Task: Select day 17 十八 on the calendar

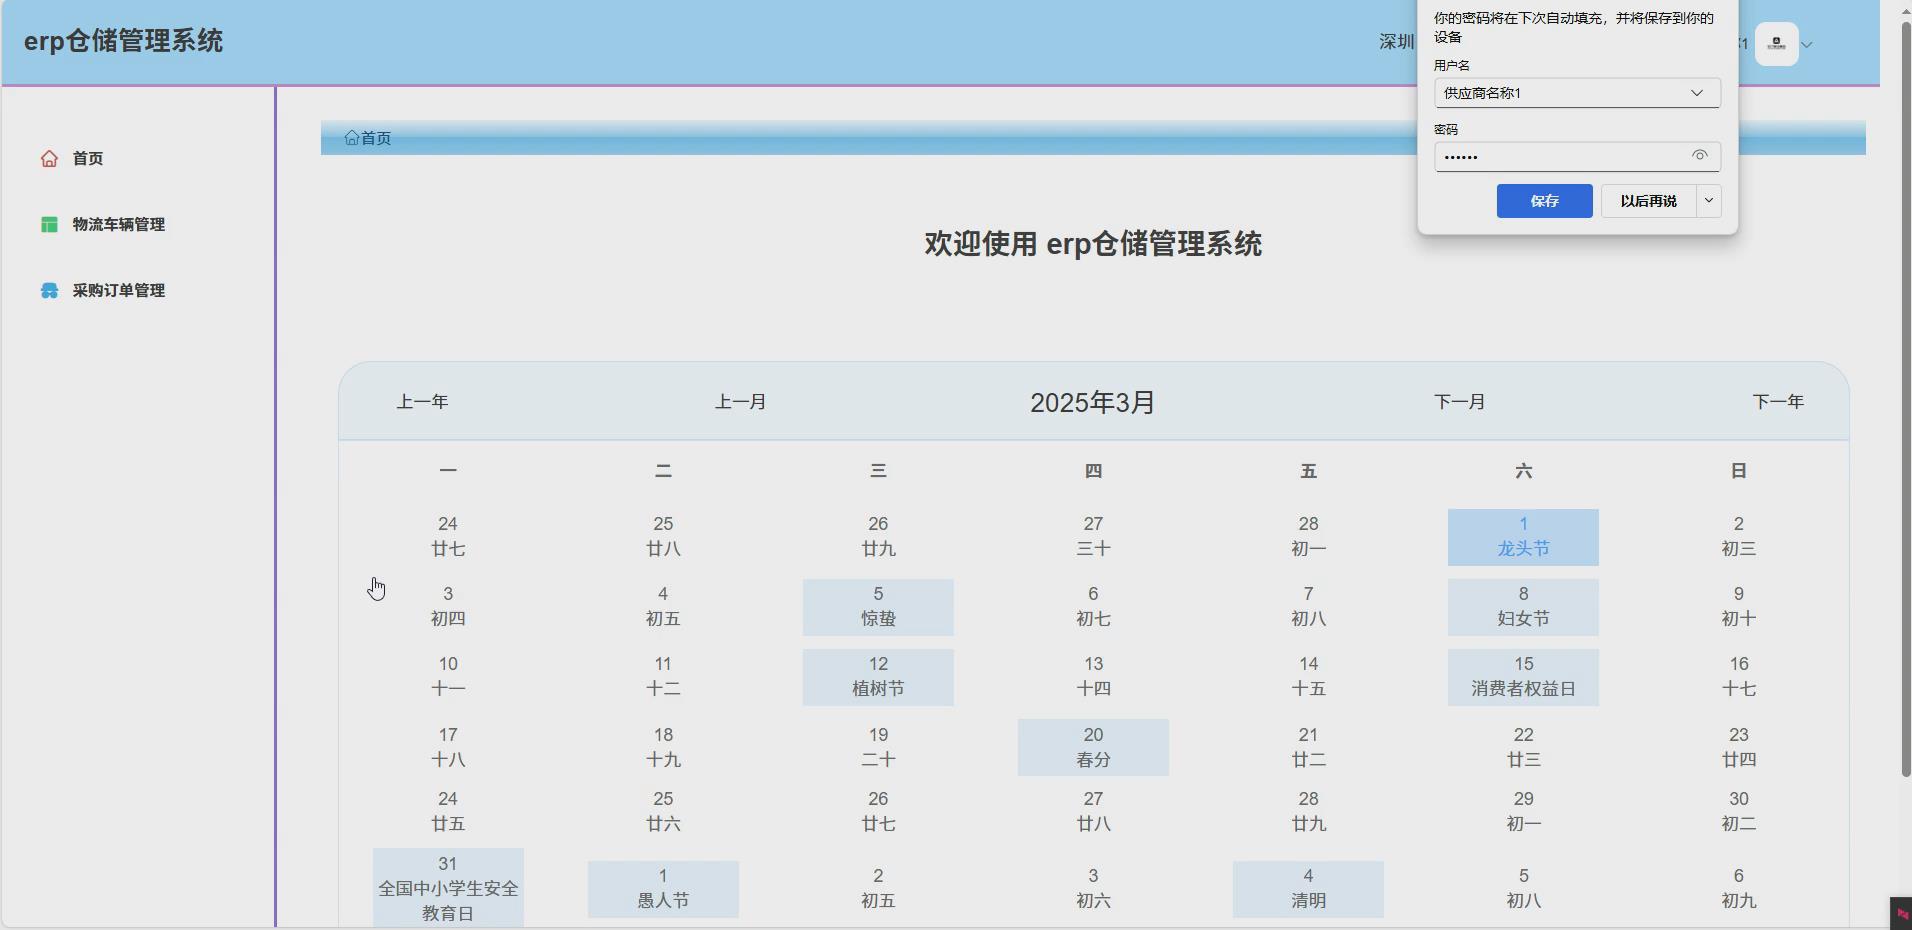Action: click(448, 747)
